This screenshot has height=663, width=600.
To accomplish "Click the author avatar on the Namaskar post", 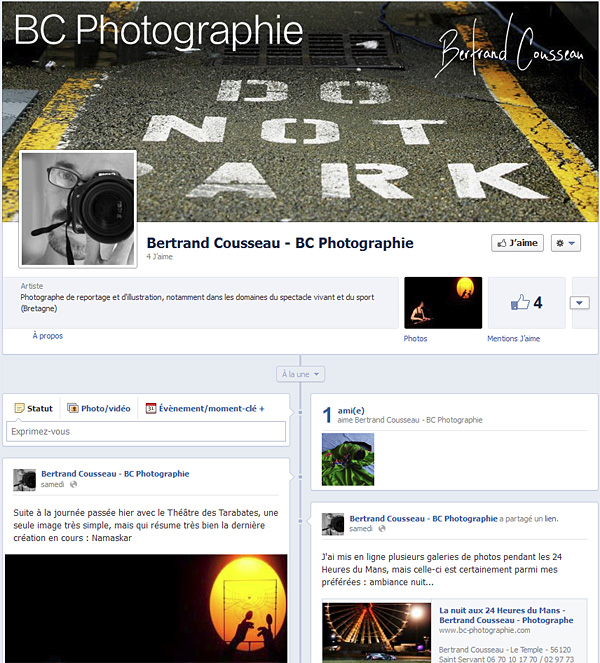I will tap(25, 480).
